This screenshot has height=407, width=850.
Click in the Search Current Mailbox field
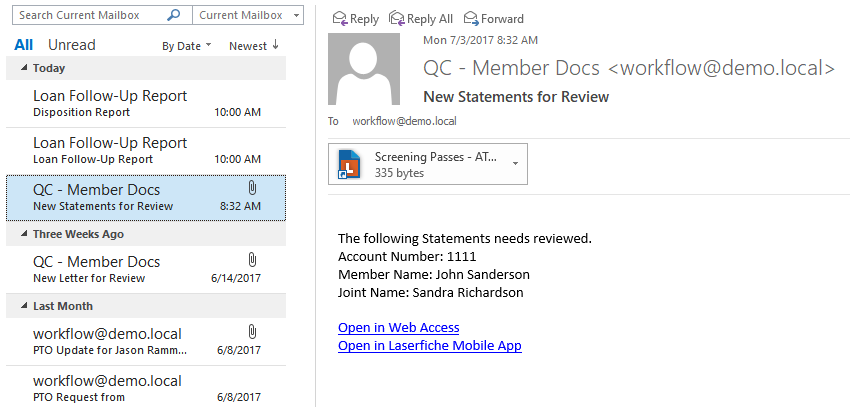(x=89, y=15)
